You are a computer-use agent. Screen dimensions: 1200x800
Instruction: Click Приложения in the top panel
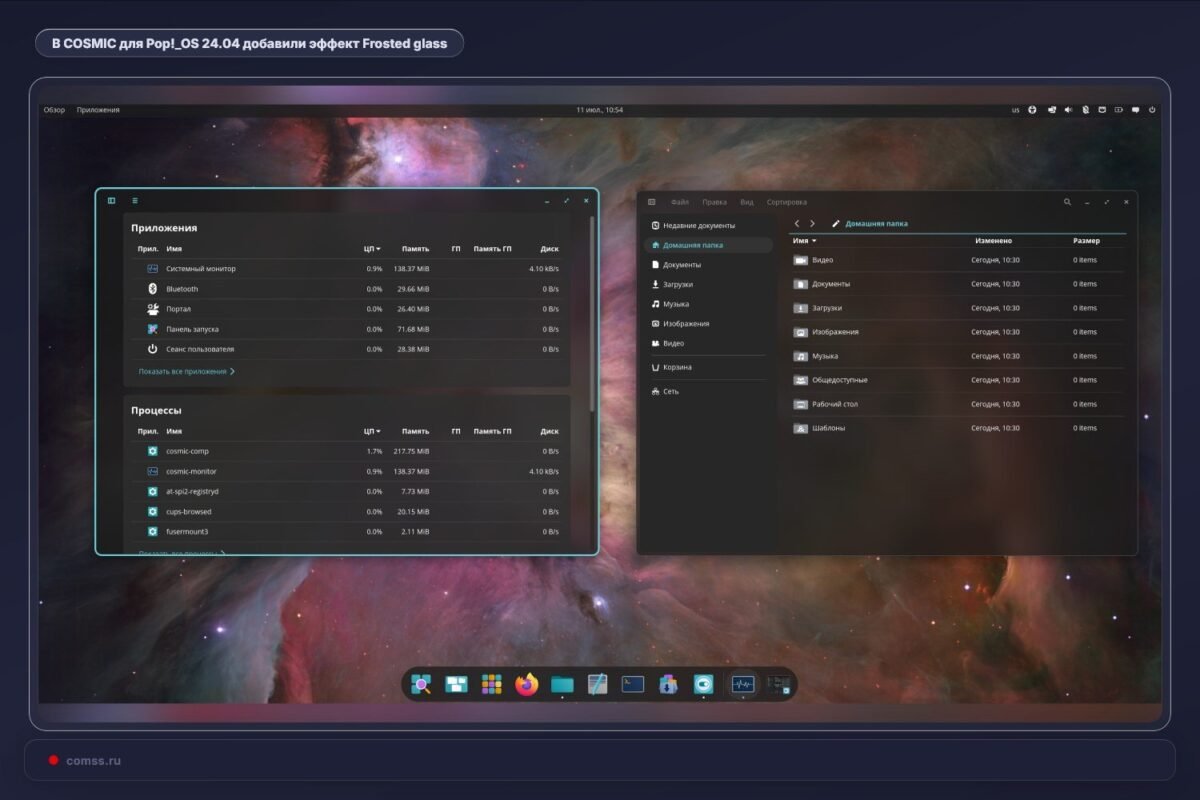98,110
